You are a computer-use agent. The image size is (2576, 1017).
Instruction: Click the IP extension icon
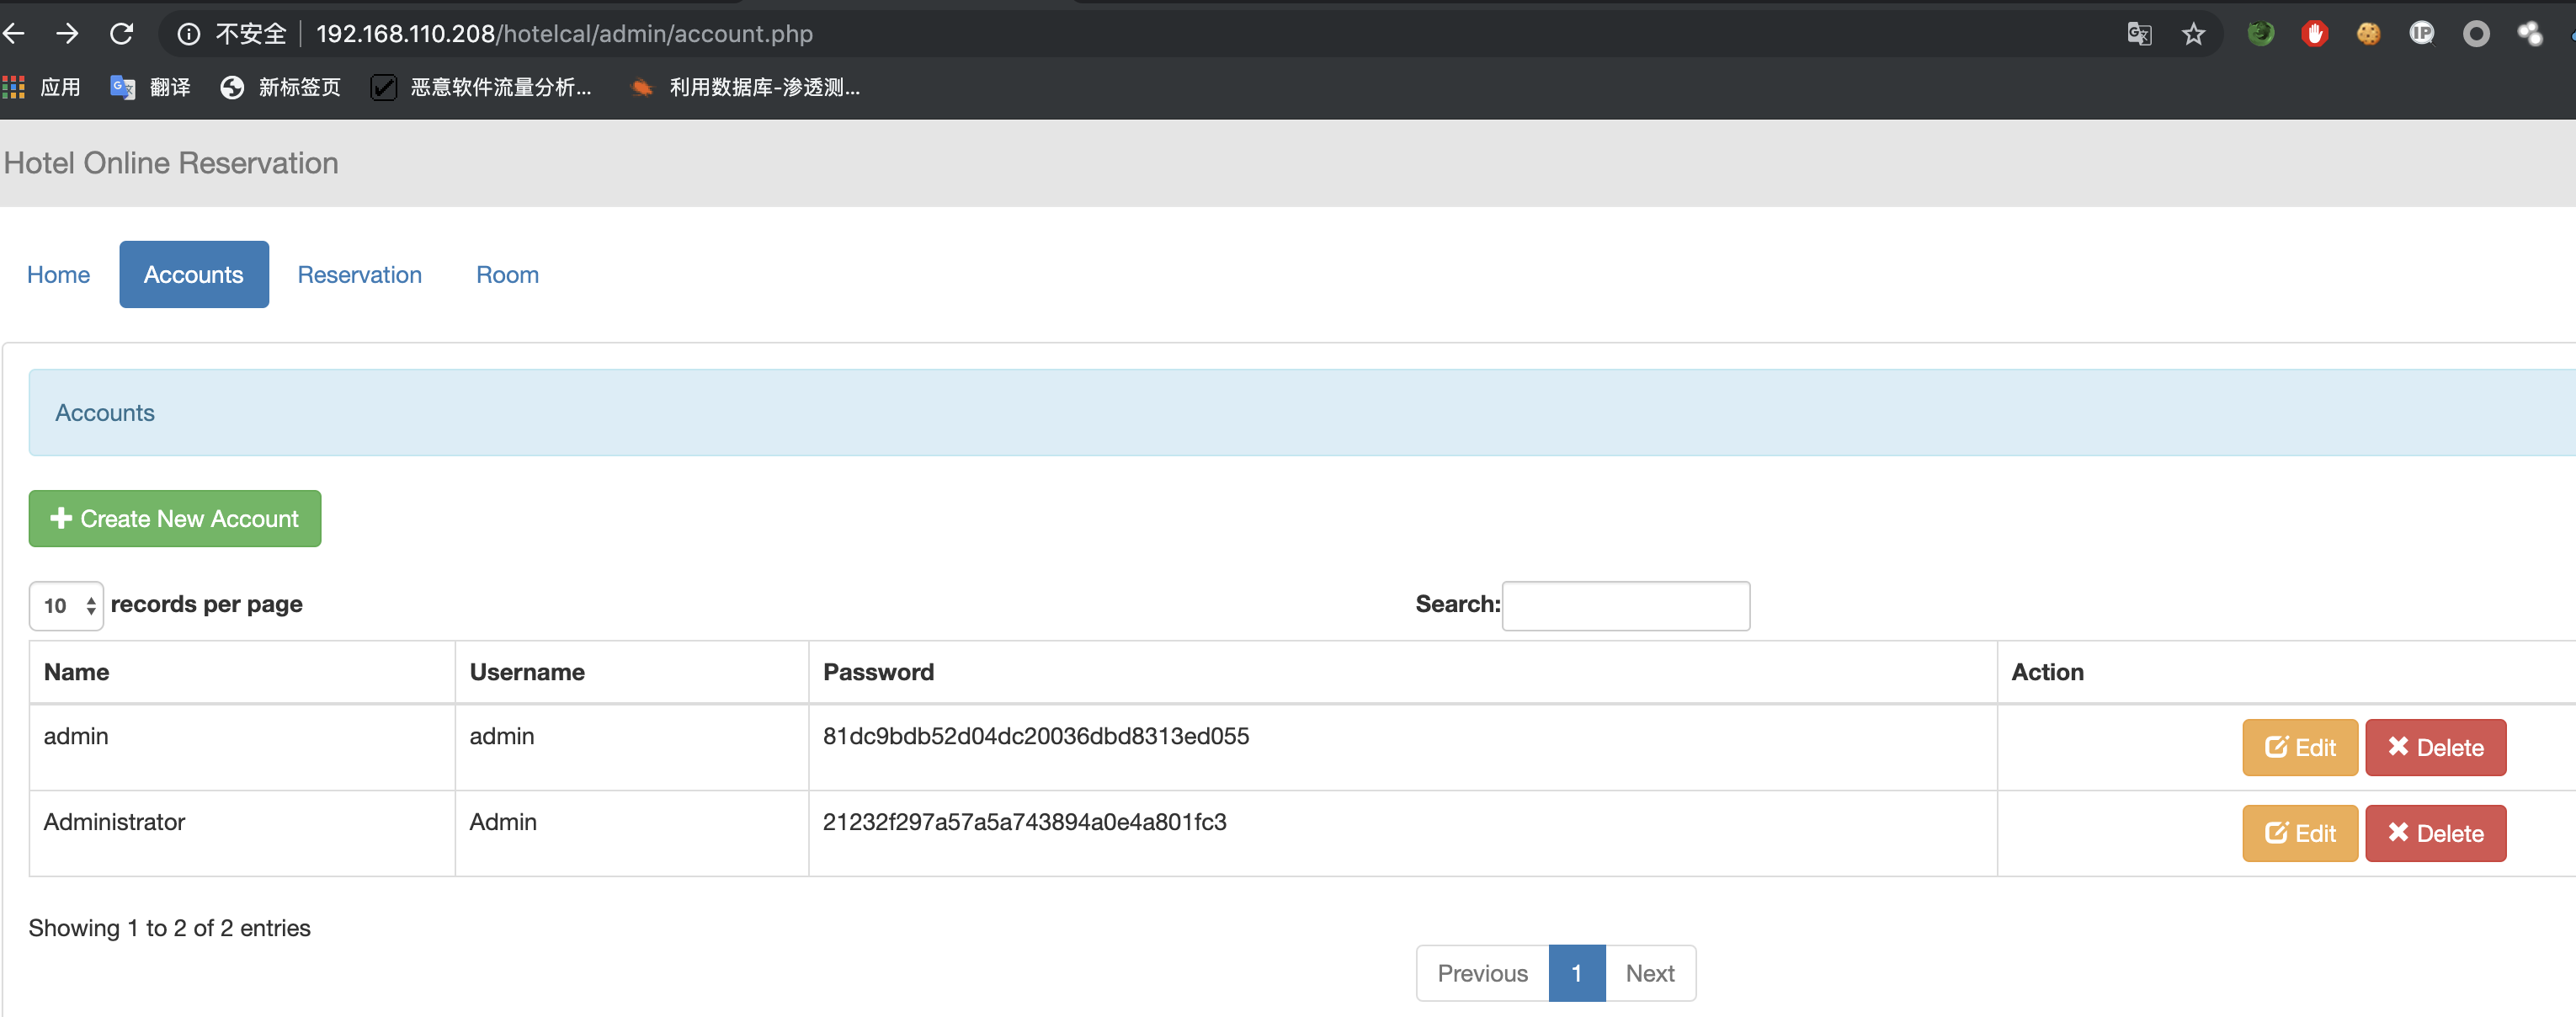click(x=2421, y=34)
